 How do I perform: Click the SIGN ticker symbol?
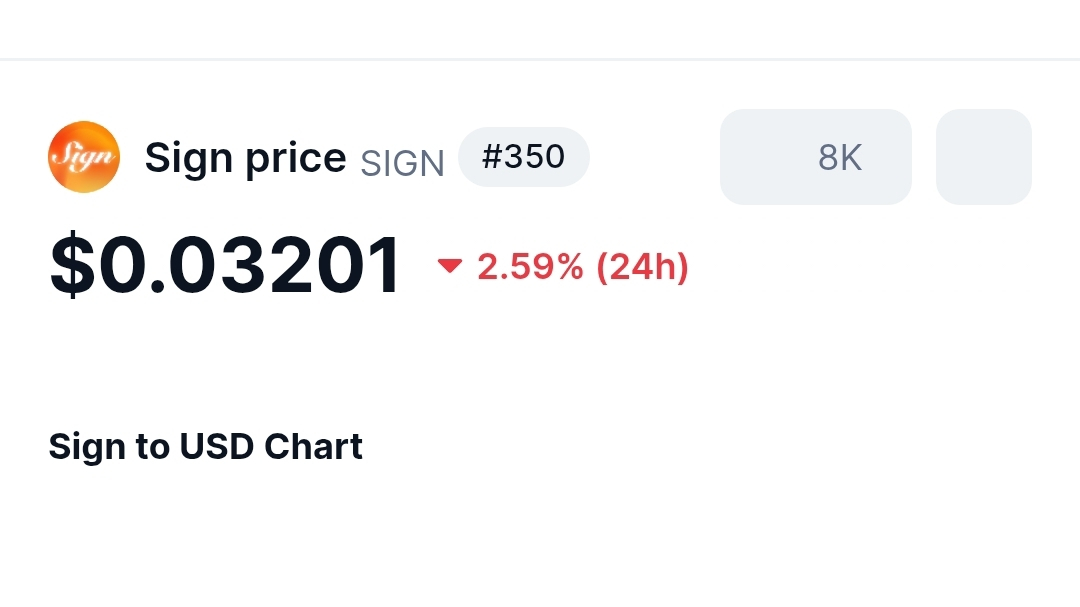tap(402, 163)
